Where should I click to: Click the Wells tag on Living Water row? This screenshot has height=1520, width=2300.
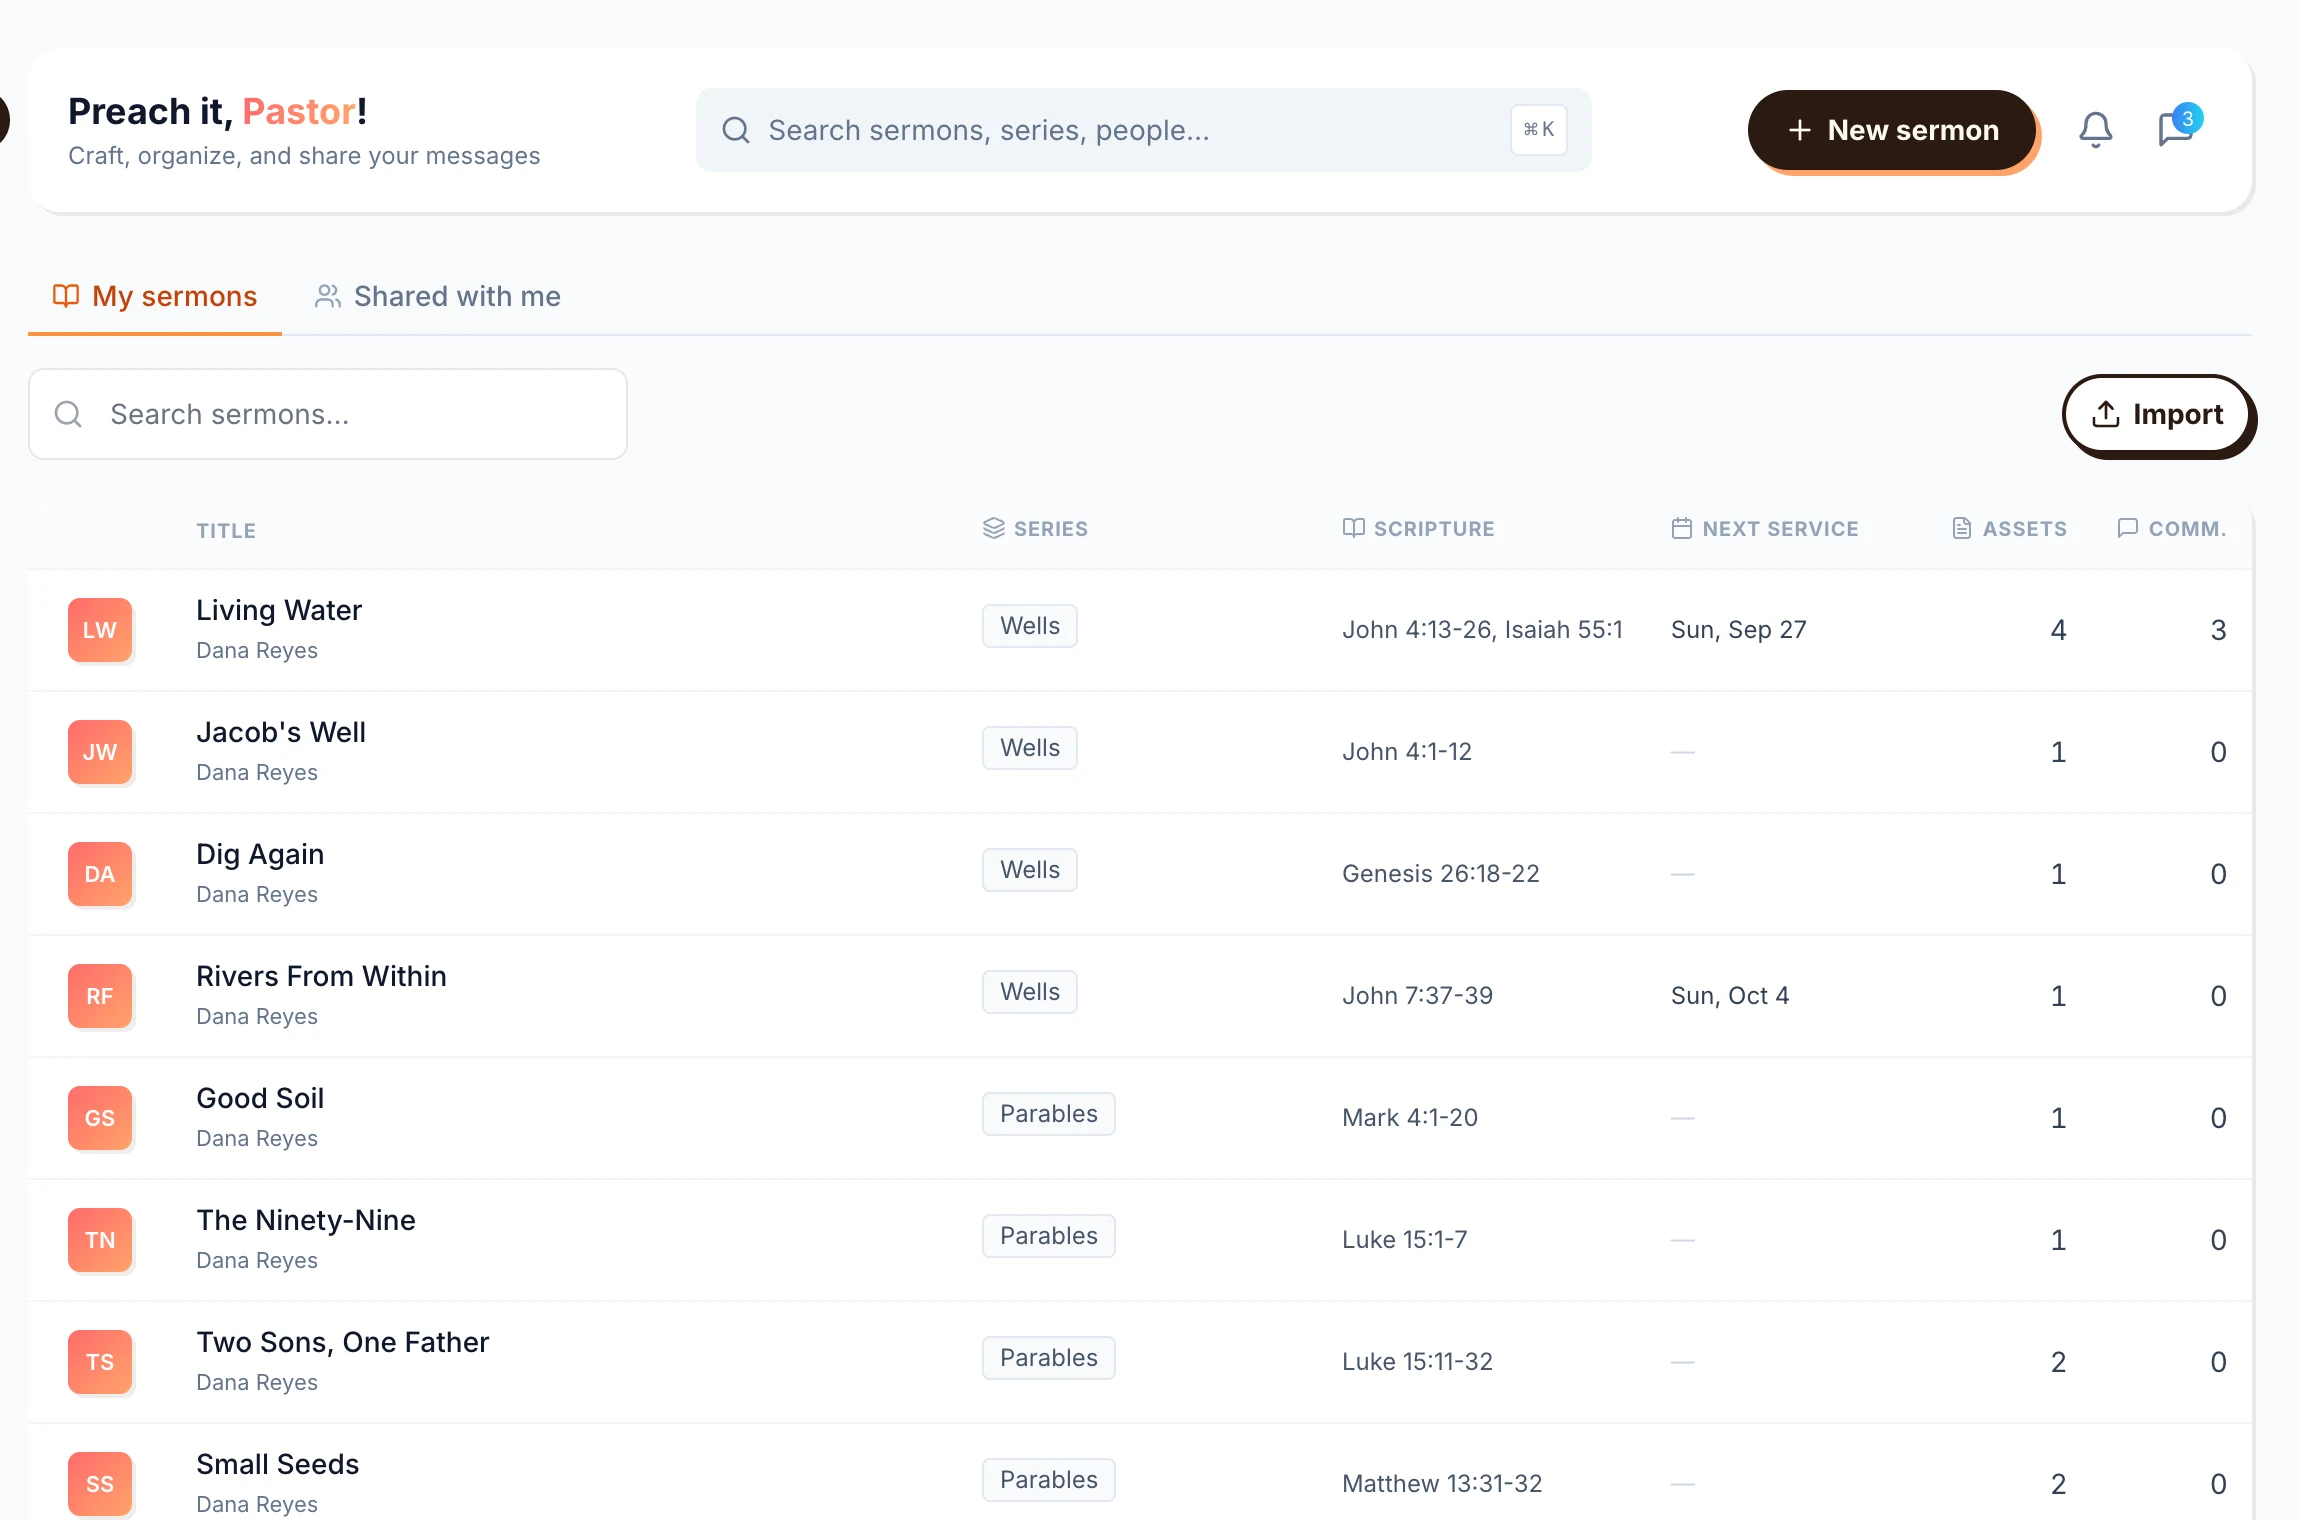coord(1030,626)
